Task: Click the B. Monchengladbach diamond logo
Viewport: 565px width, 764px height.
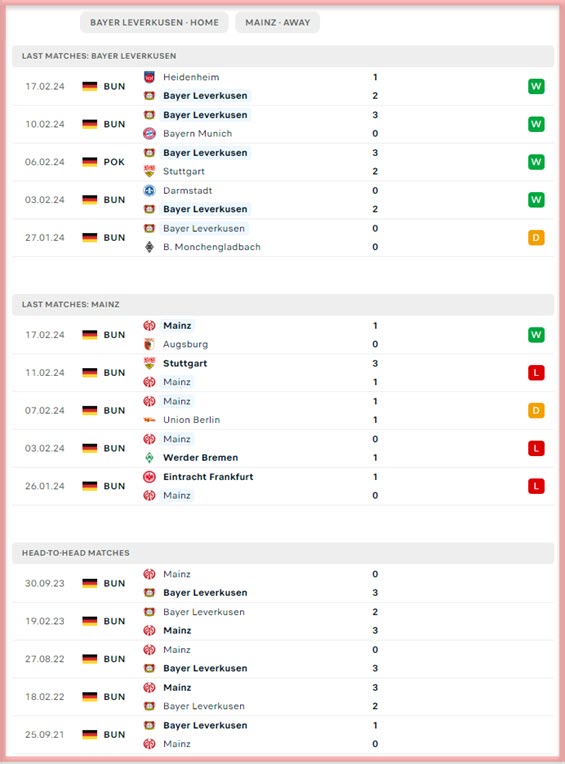Action: pos(150,247)
